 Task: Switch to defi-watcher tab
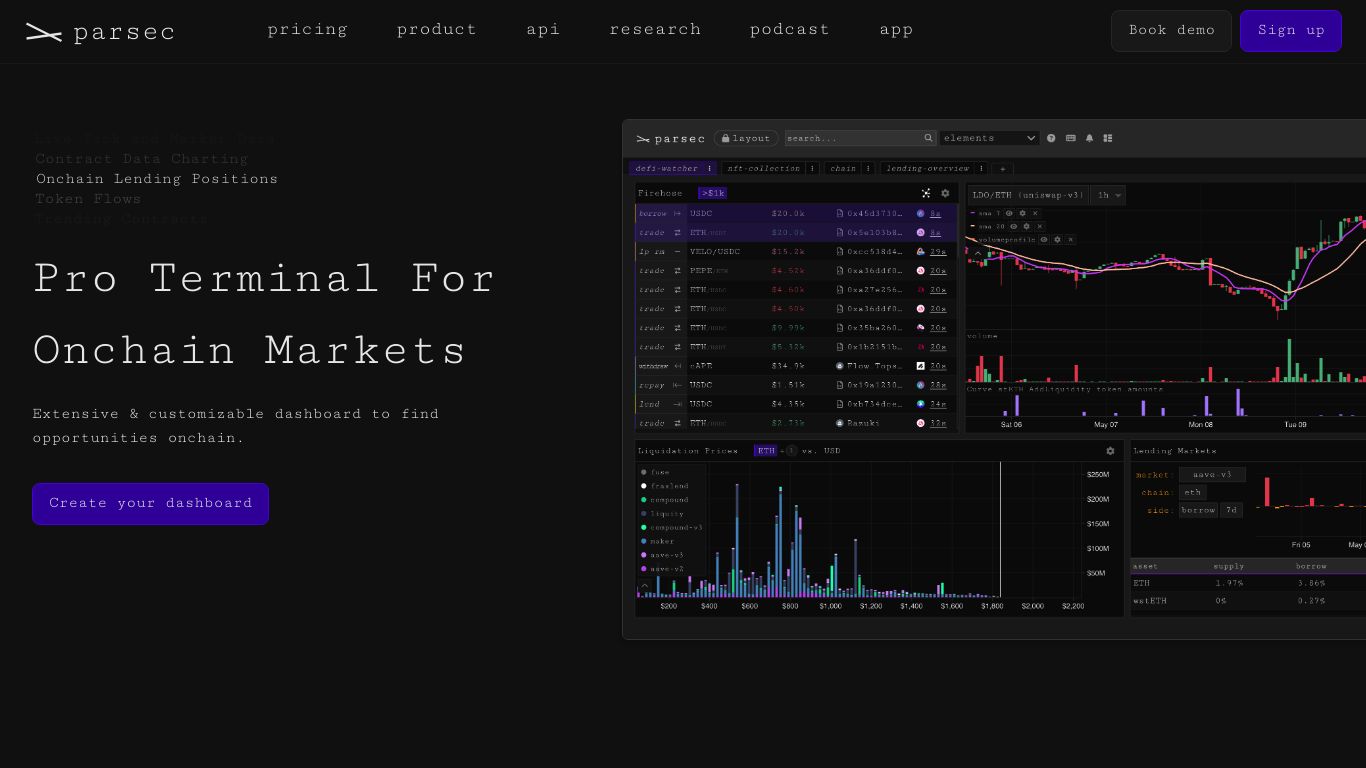coord(667,168)
